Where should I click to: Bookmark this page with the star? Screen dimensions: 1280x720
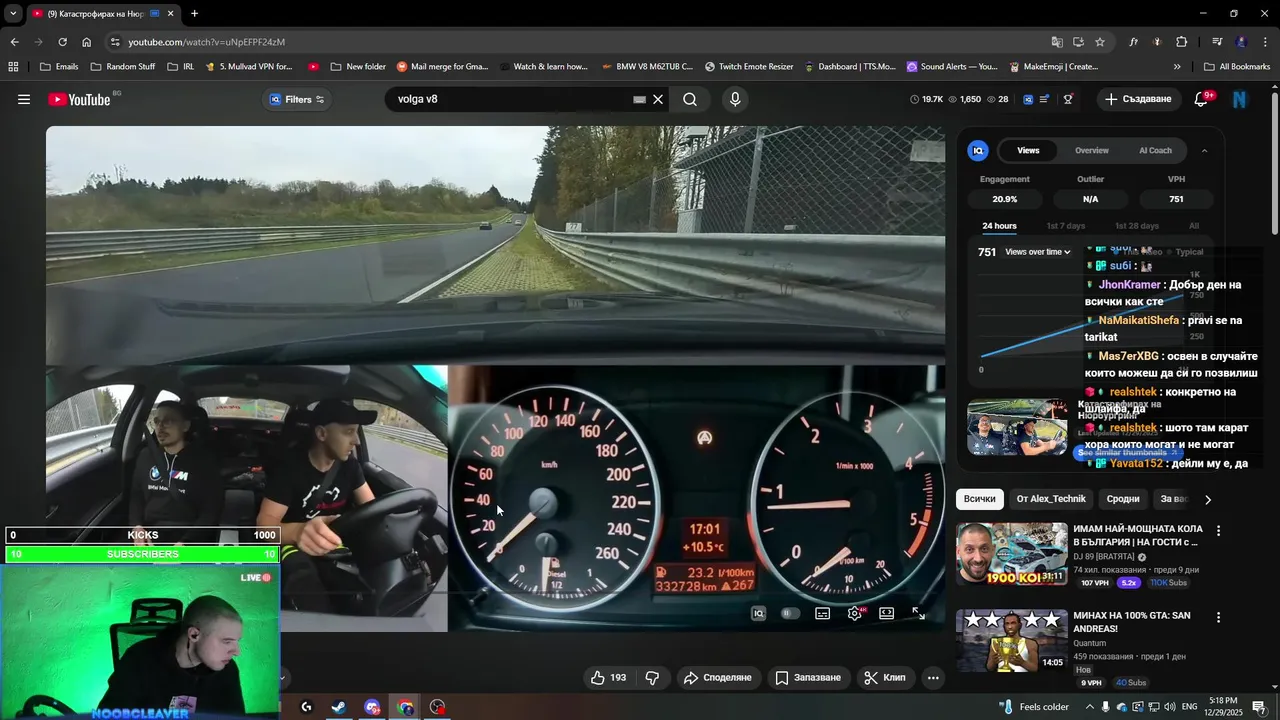tap(1100, 42)
